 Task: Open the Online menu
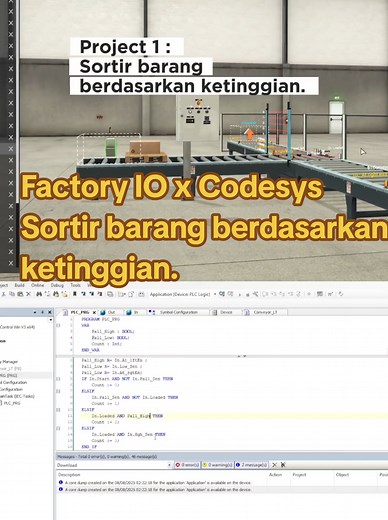coord(38,285)
